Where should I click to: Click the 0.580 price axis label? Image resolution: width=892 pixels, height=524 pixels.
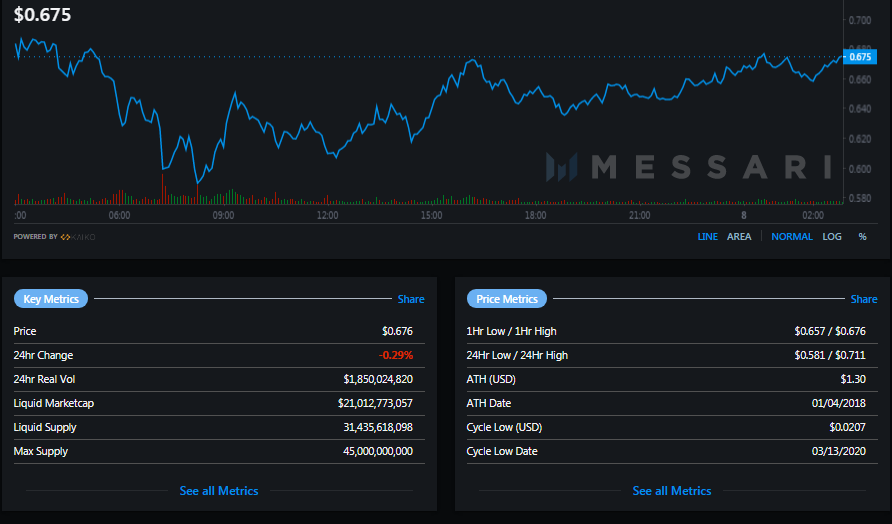860,199
